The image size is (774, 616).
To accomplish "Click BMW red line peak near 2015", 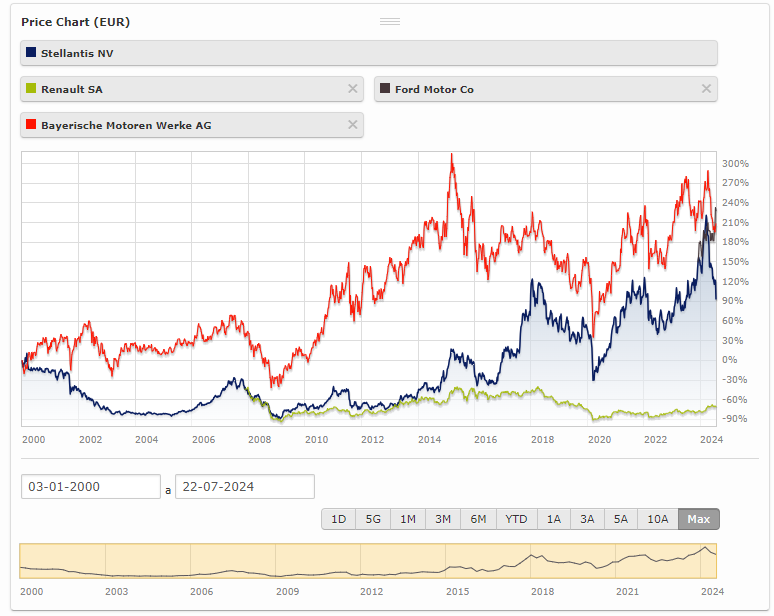I will 452,155.
